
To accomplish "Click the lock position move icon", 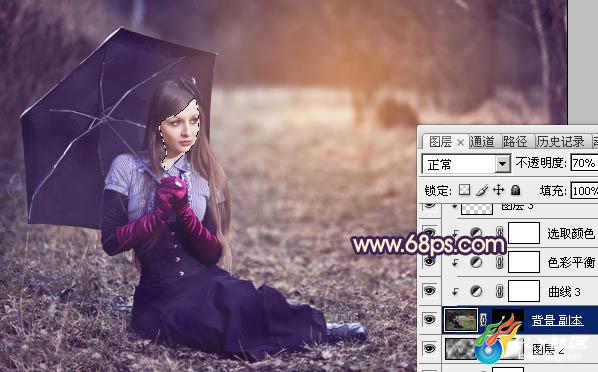I will [x=498, y=190].
